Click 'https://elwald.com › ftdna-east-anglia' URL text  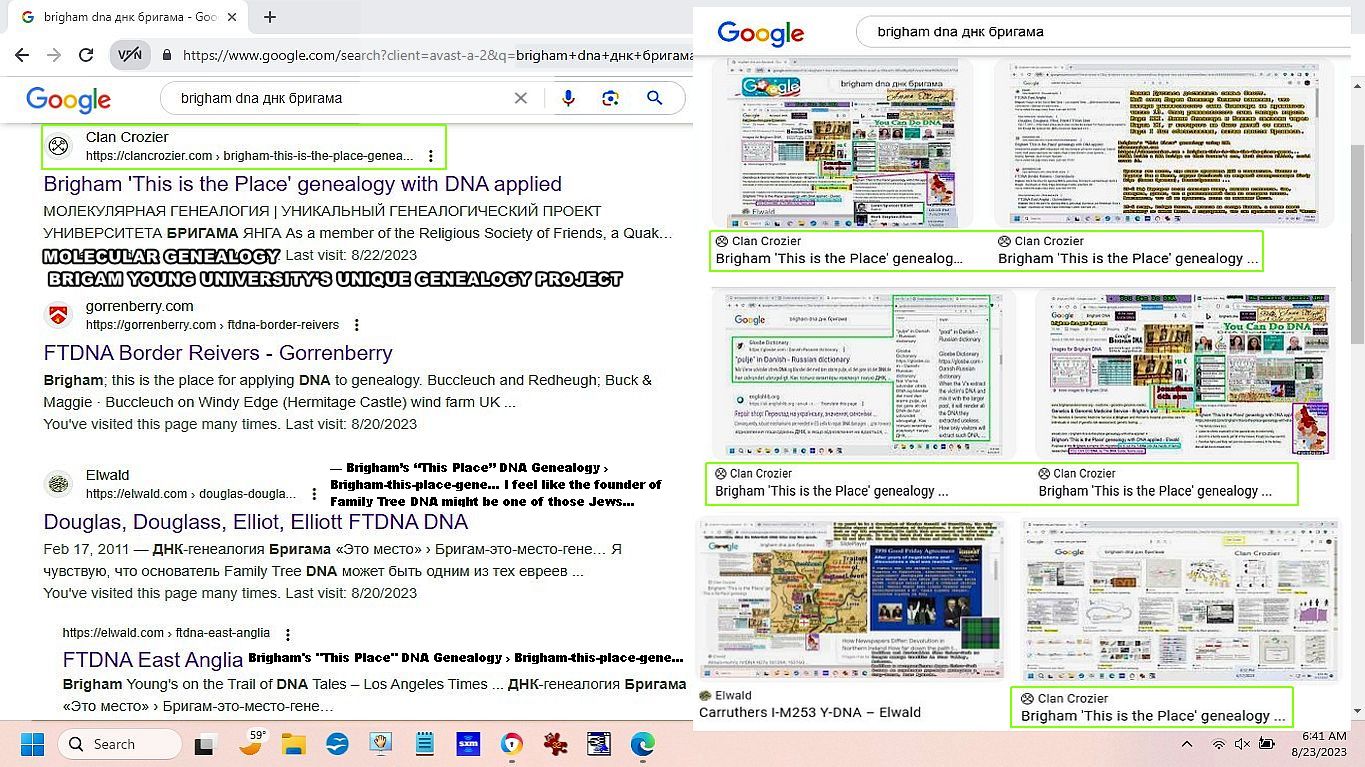pyautogui.click(x=166, y=633)
